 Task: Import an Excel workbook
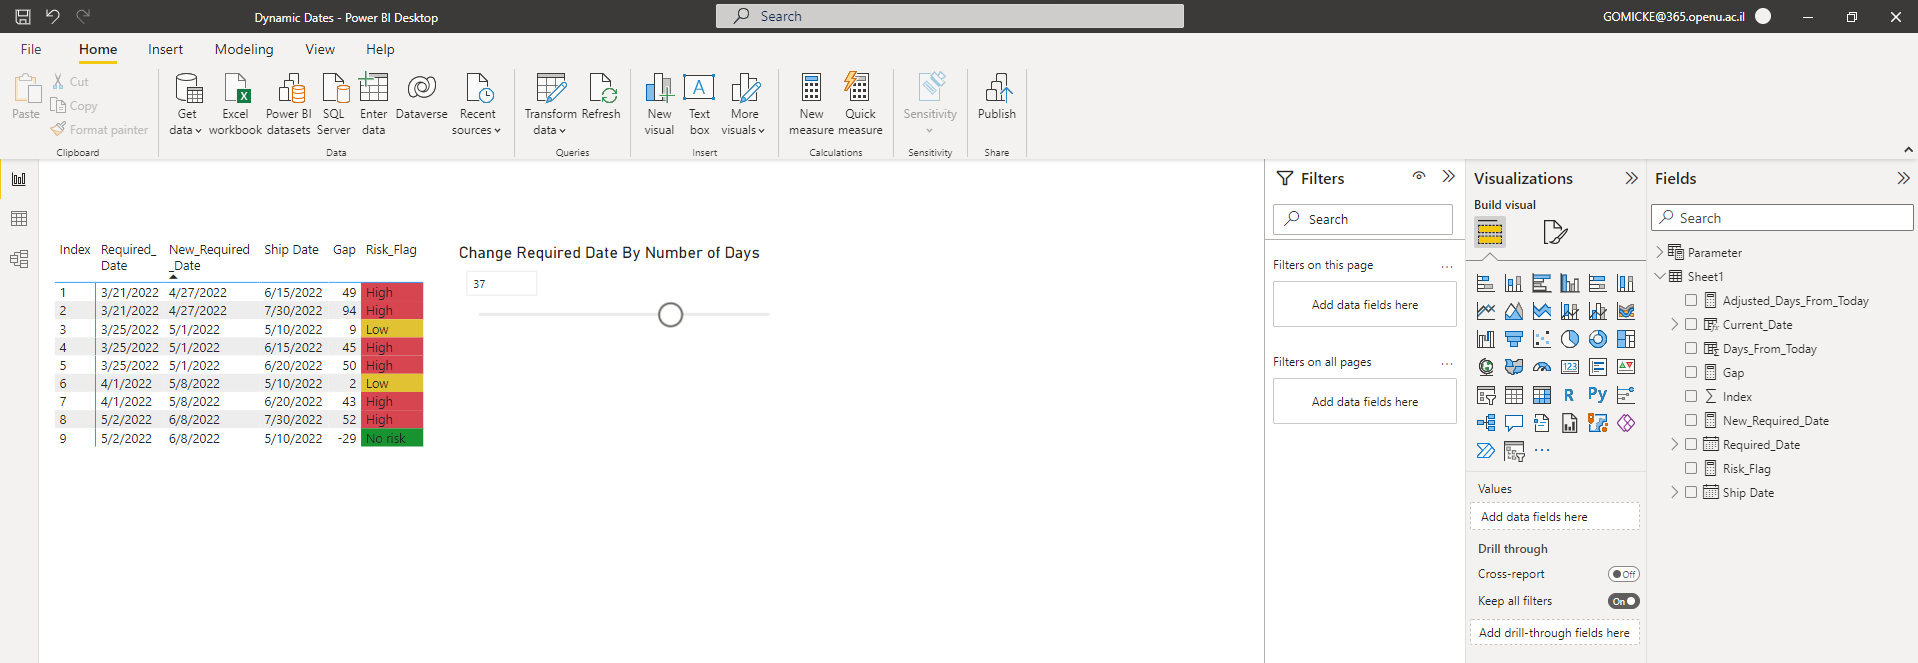235,104
